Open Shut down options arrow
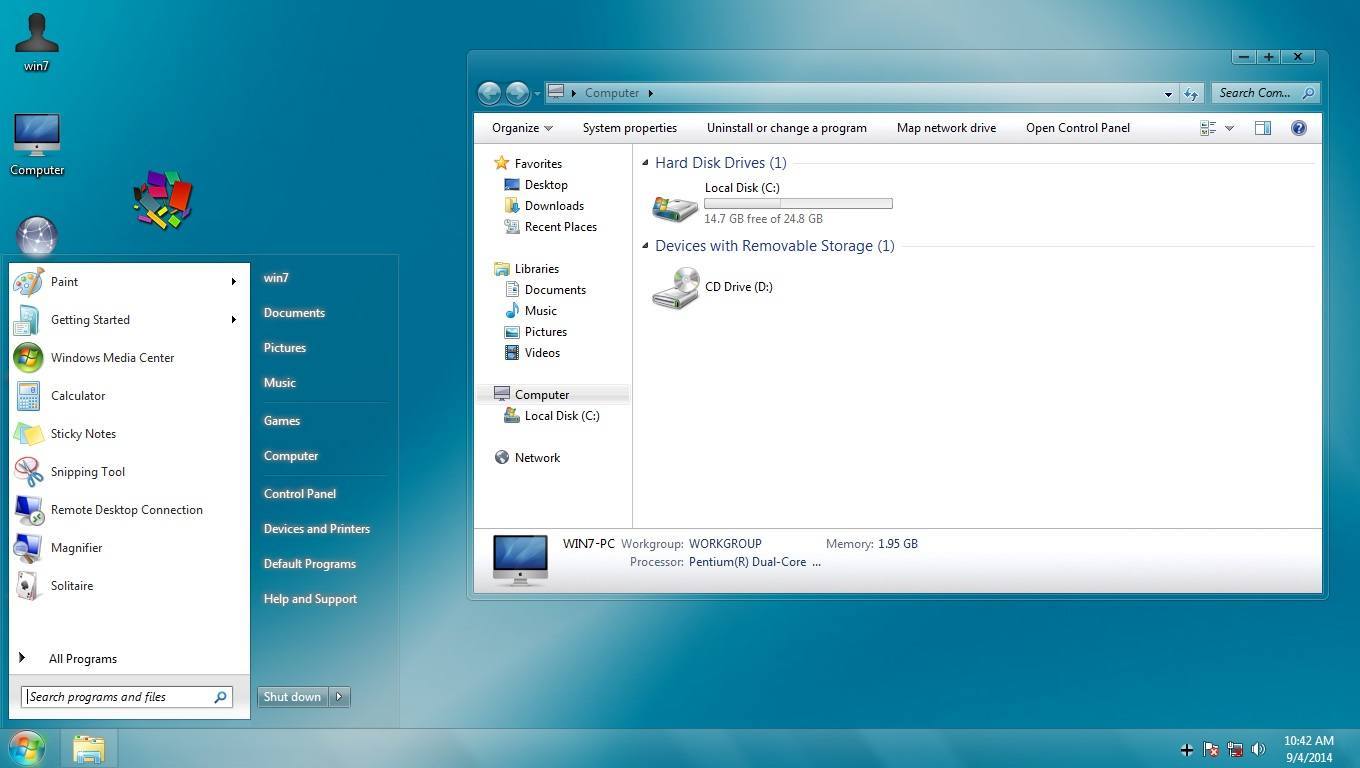Viewport: 1360px width, 768px height. (339, 697)
